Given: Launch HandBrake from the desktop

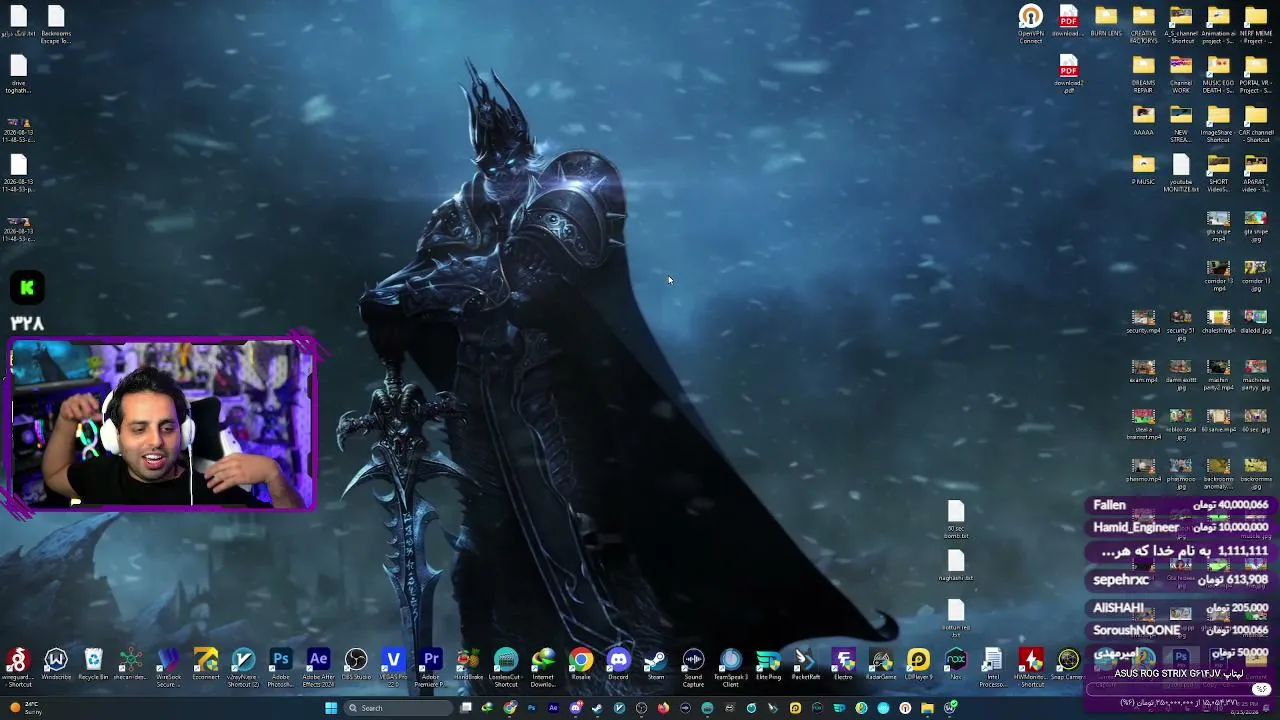Looking at the screenshot, I should coord(468,665).
